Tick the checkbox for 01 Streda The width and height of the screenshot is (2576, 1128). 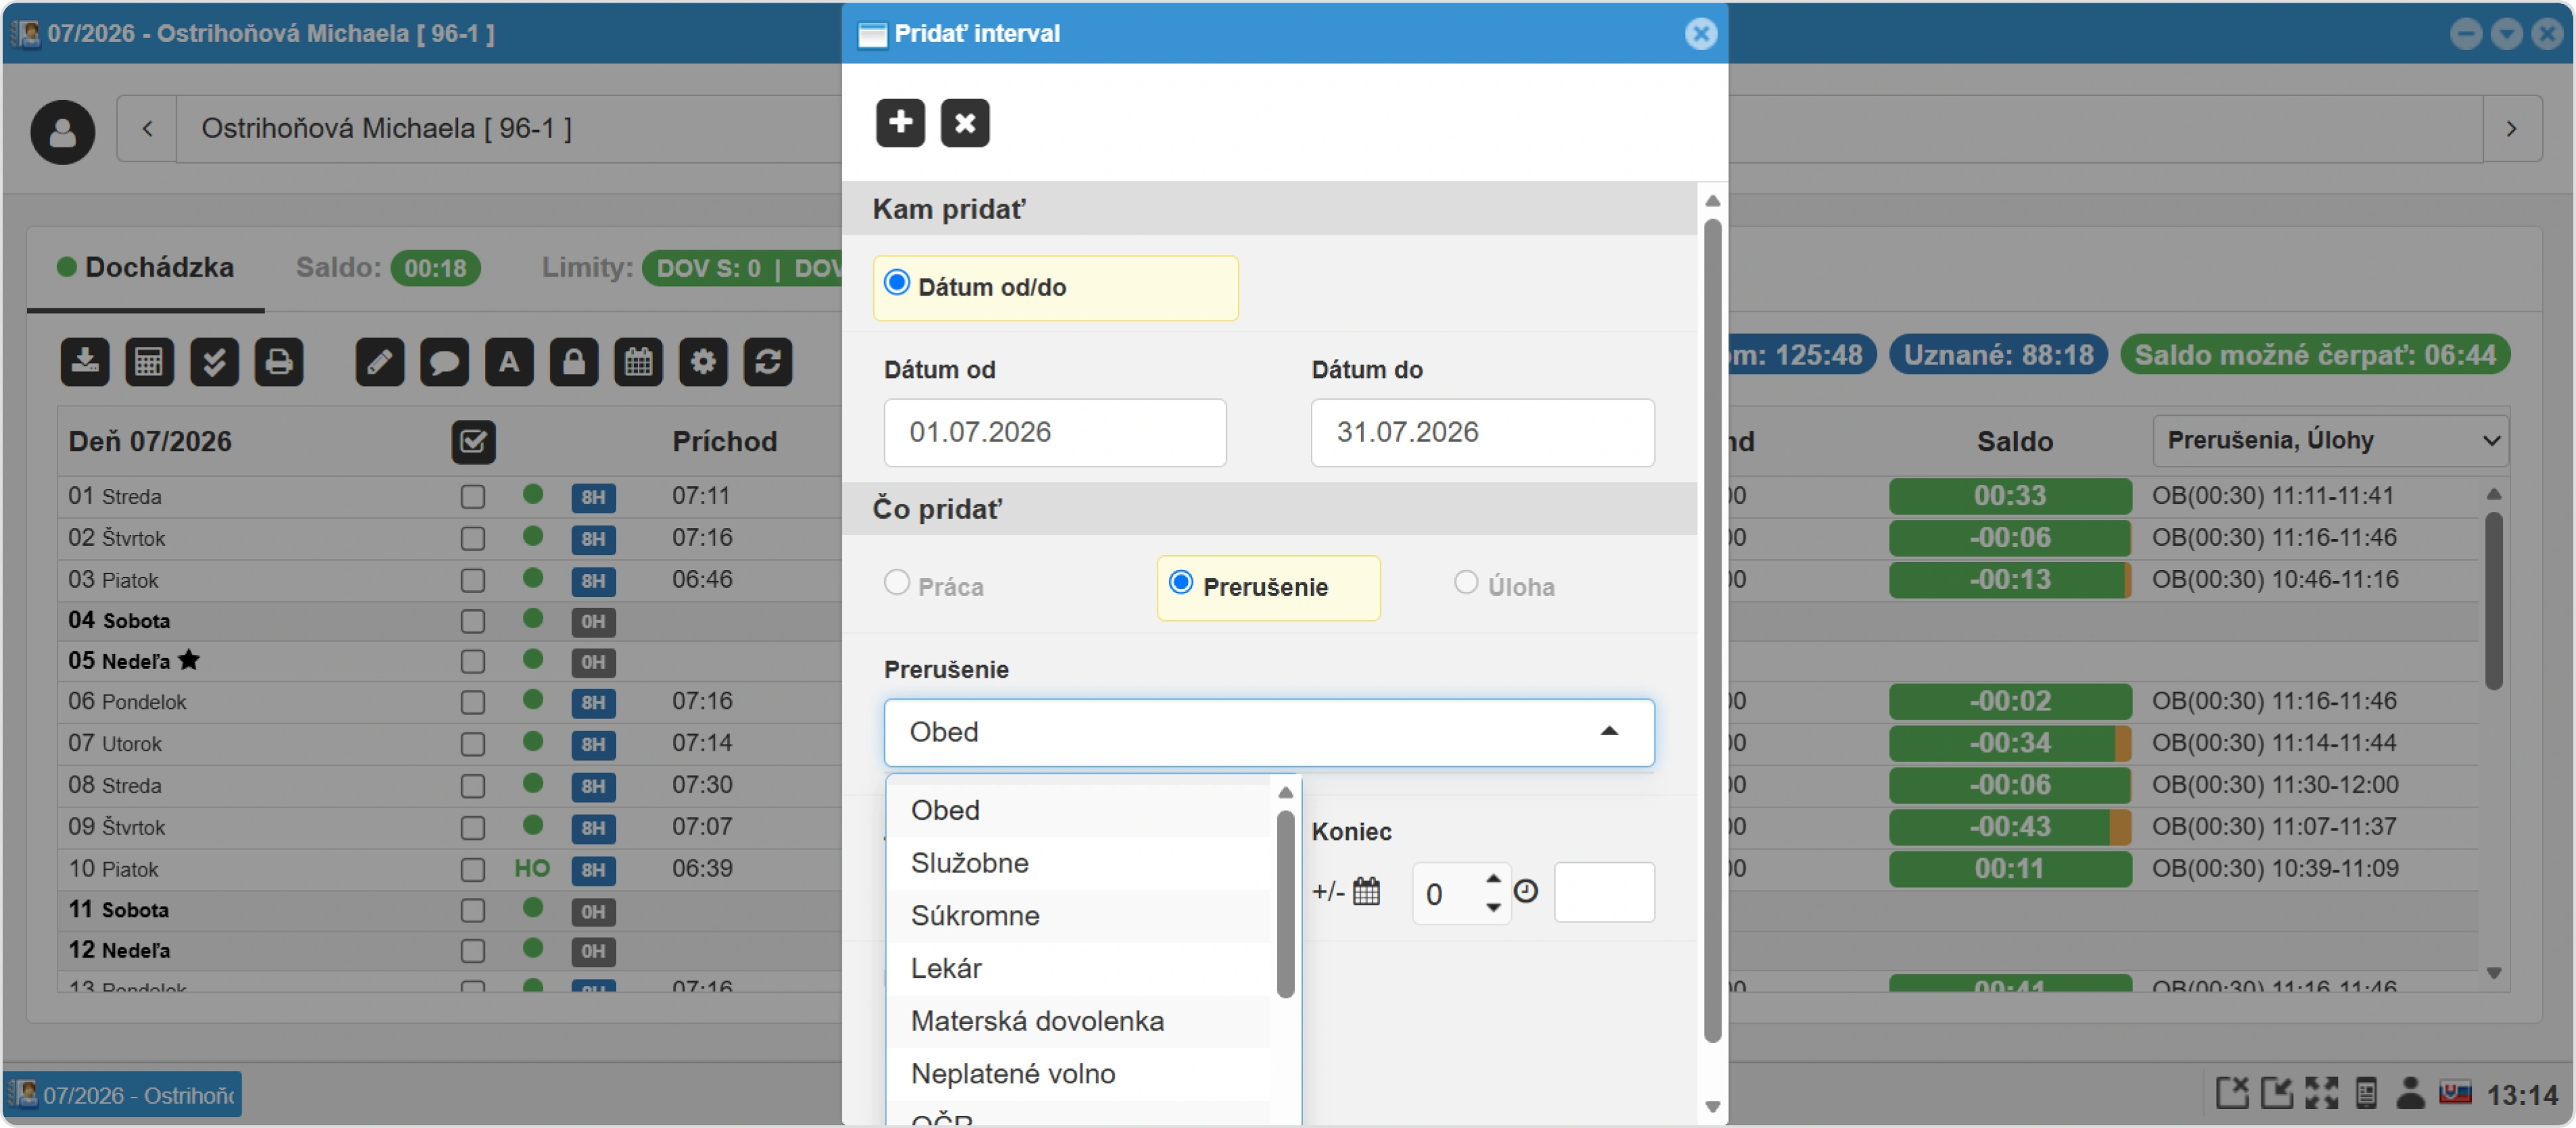tap(473, 497)
